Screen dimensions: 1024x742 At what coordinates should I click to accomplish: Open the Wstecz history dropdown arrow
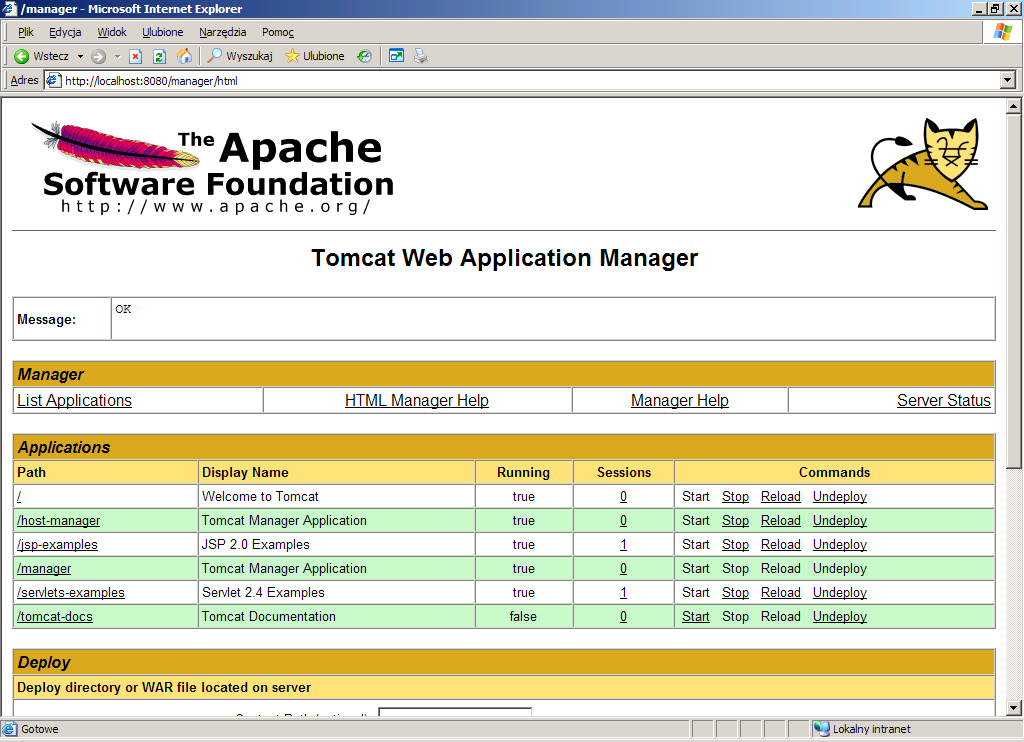click(x=80, y=56)
